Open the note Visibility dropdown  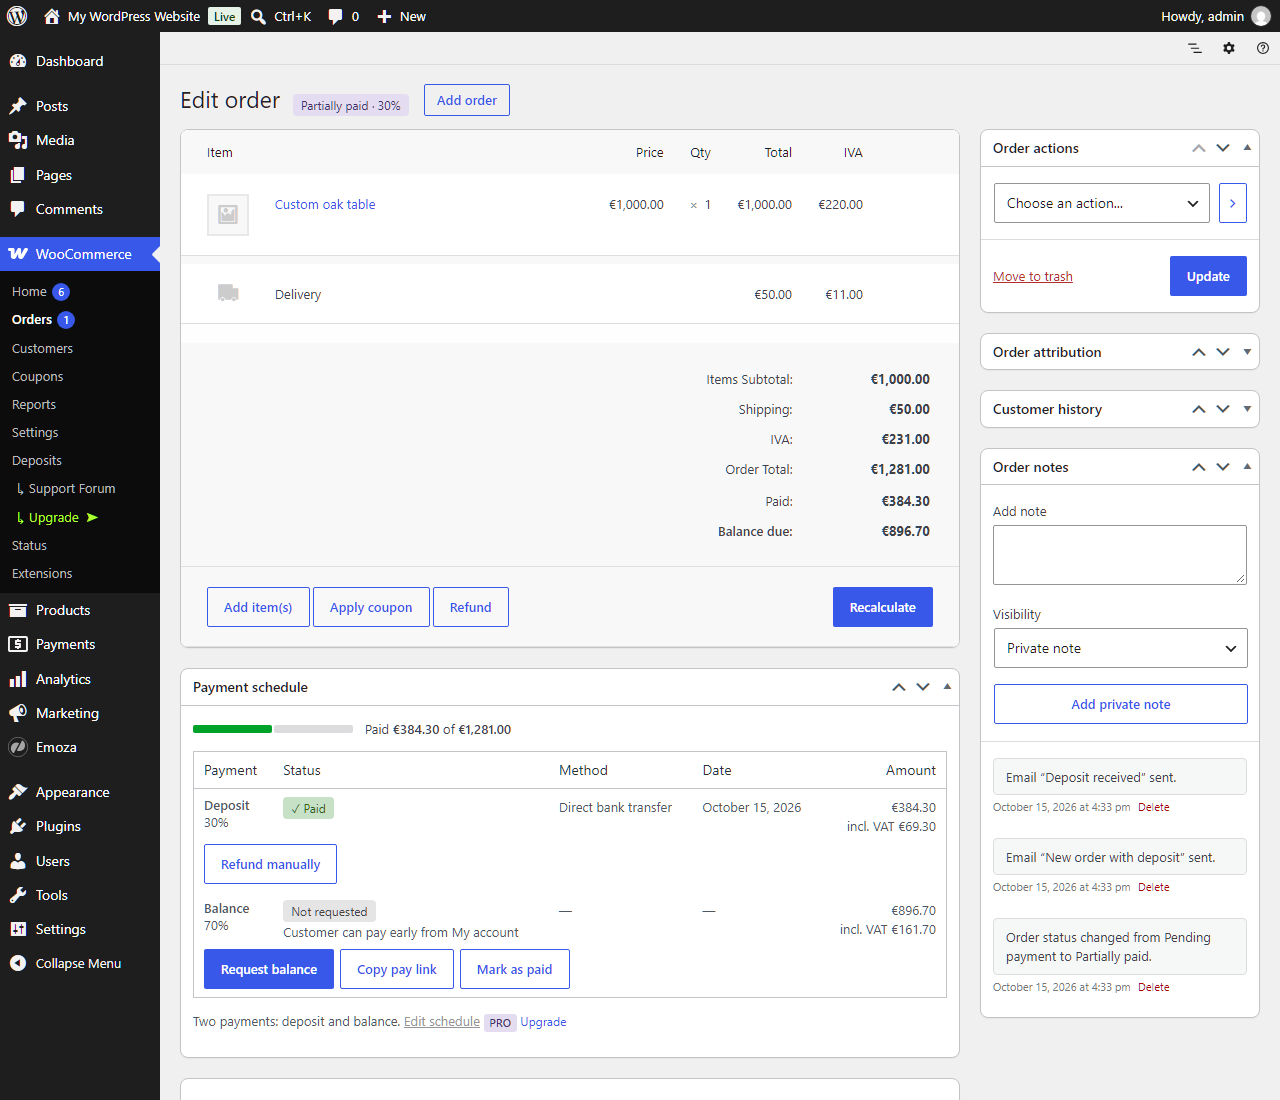[x=1121, y=648]
